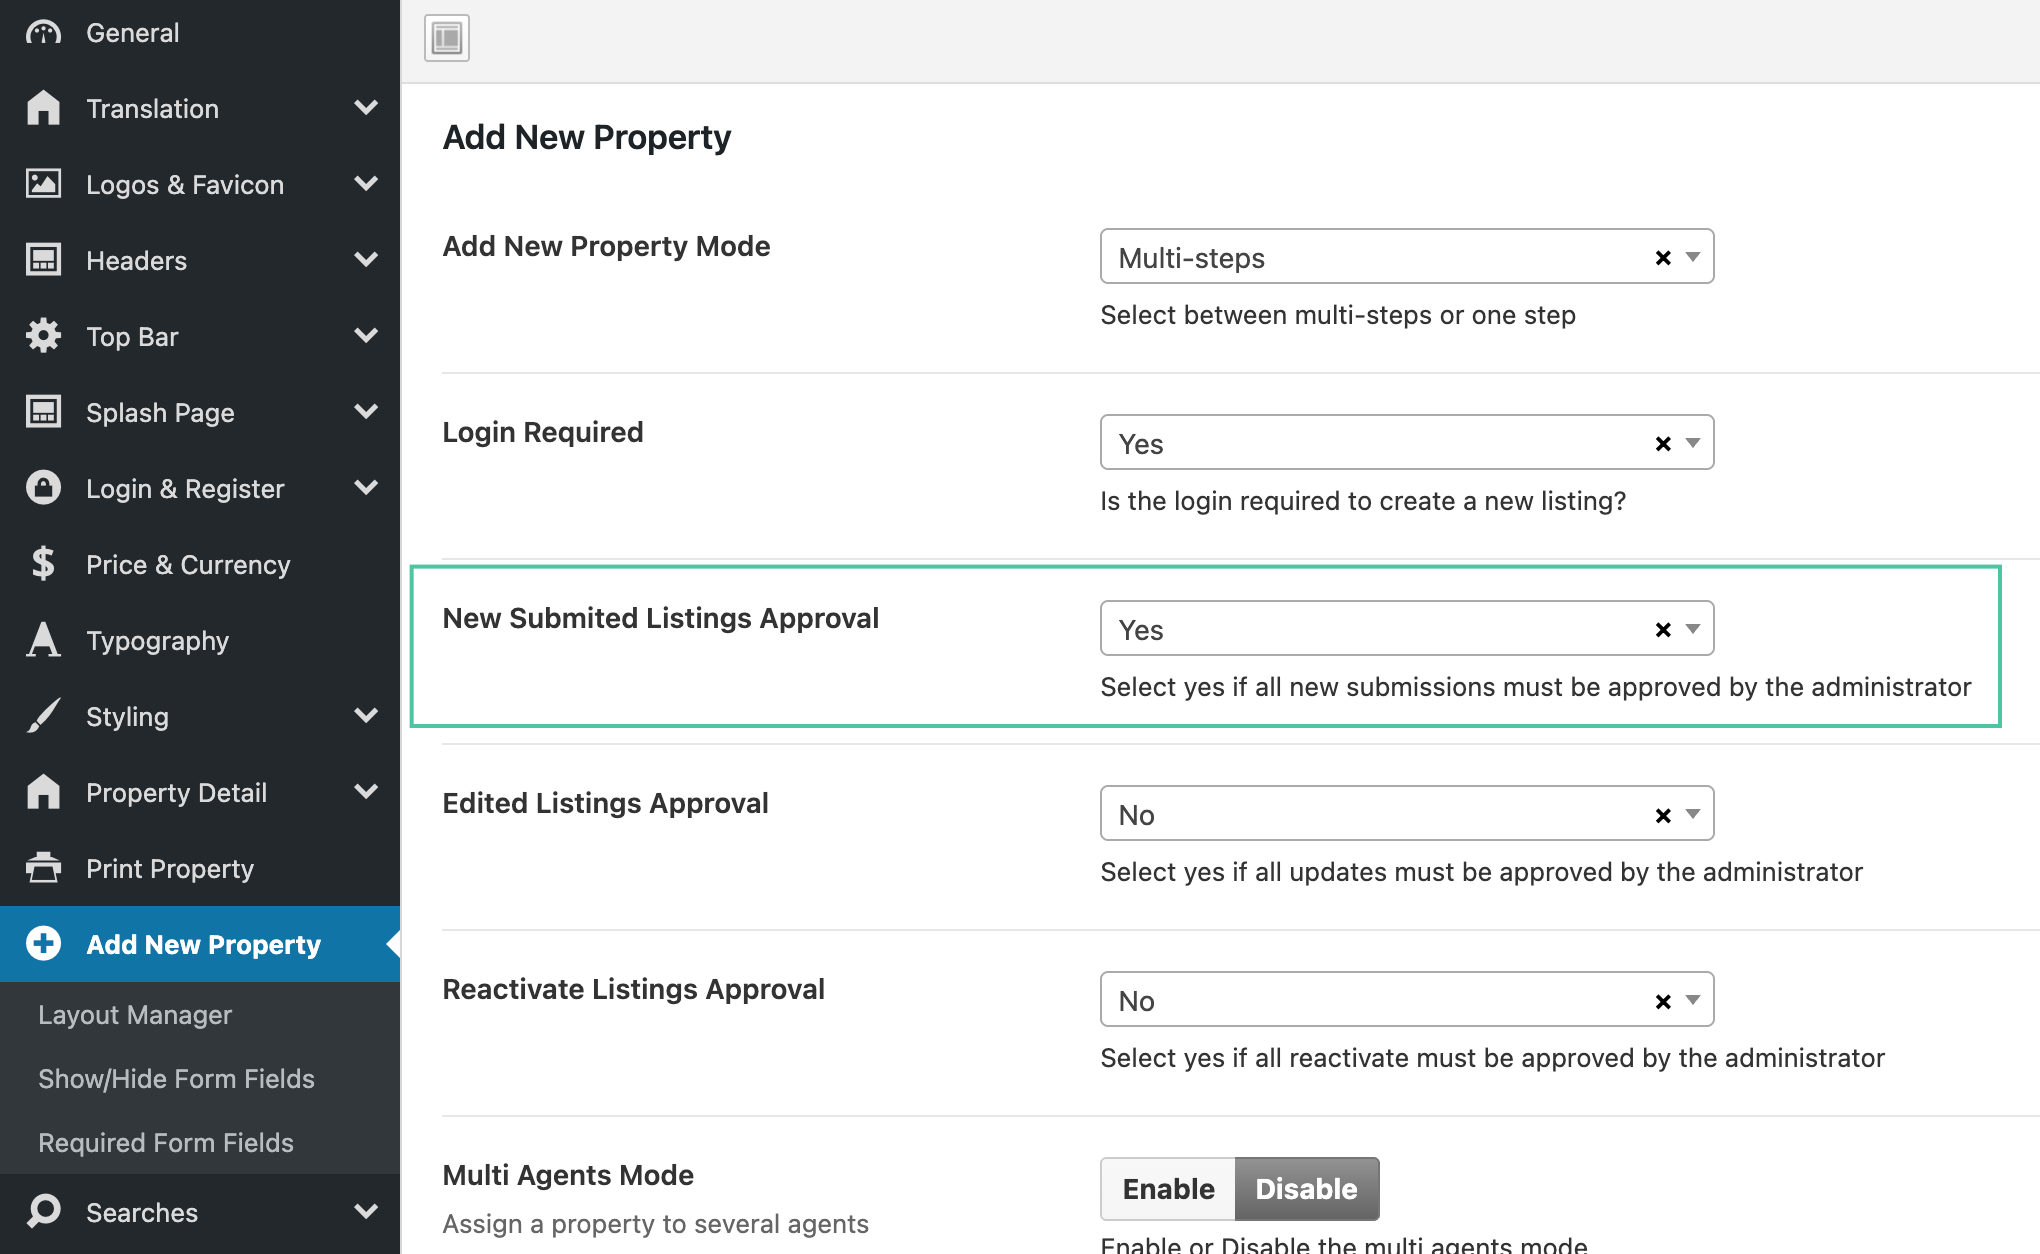Open the Layout Manager submenu item
Screen dimensions: 2040x1254
point(134,1015)
